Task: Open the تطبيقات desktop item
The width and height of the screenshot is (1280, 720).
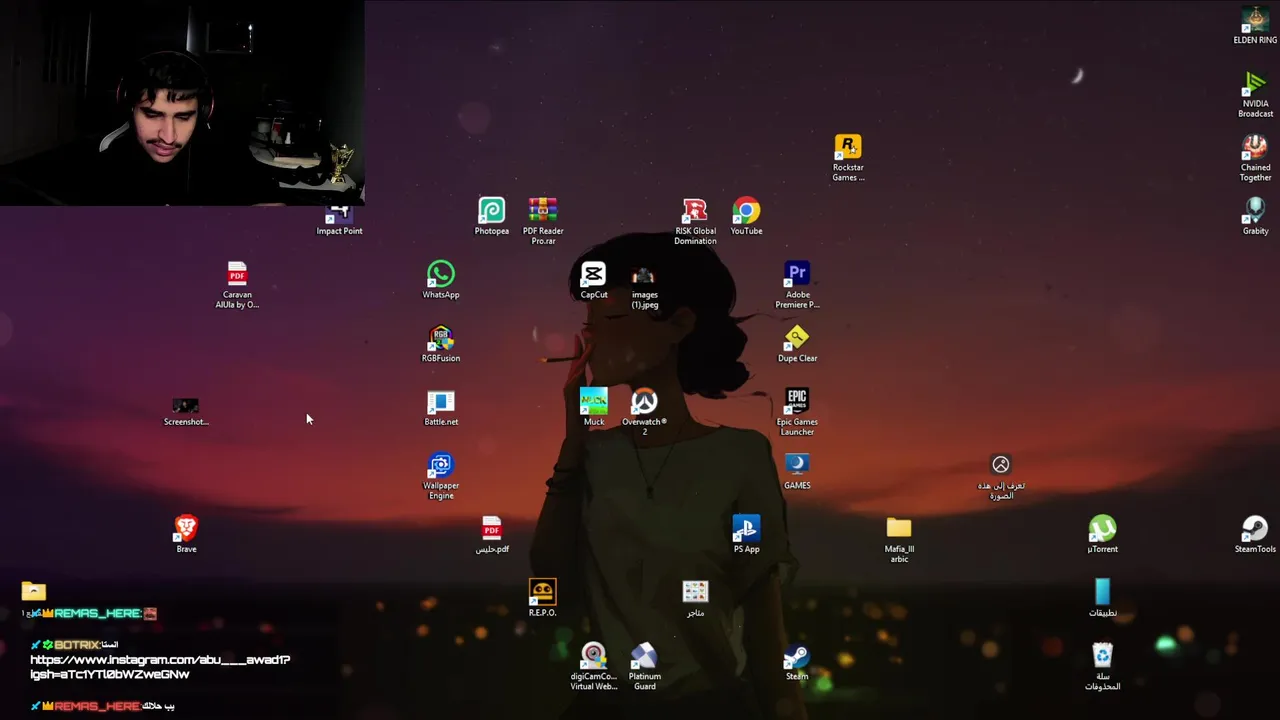Action: pyautogui.click(x=1102, y=598)
